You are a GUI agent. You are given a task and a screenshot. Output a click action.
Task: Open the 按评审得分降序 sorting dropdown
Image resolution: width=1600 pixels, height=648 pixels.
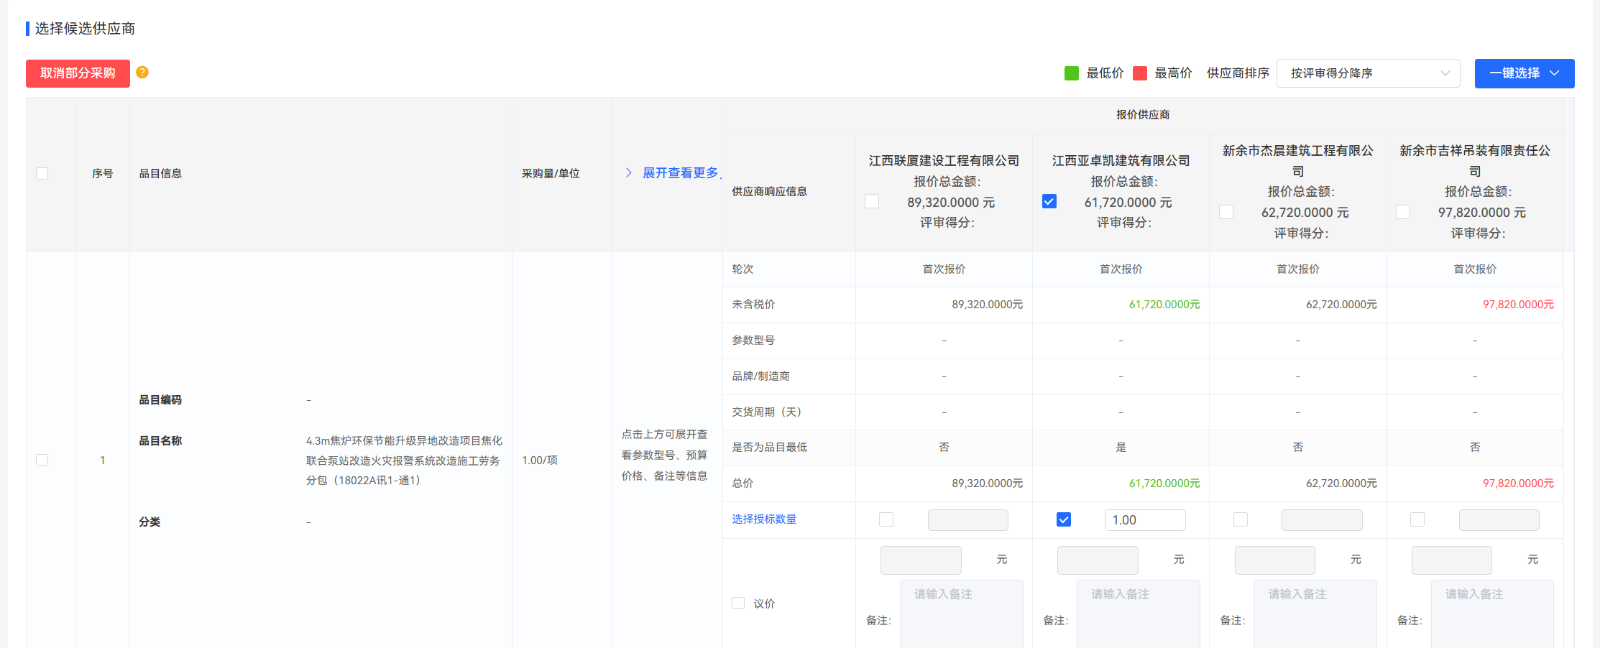pyautogui.click(x=1368, y=73)
